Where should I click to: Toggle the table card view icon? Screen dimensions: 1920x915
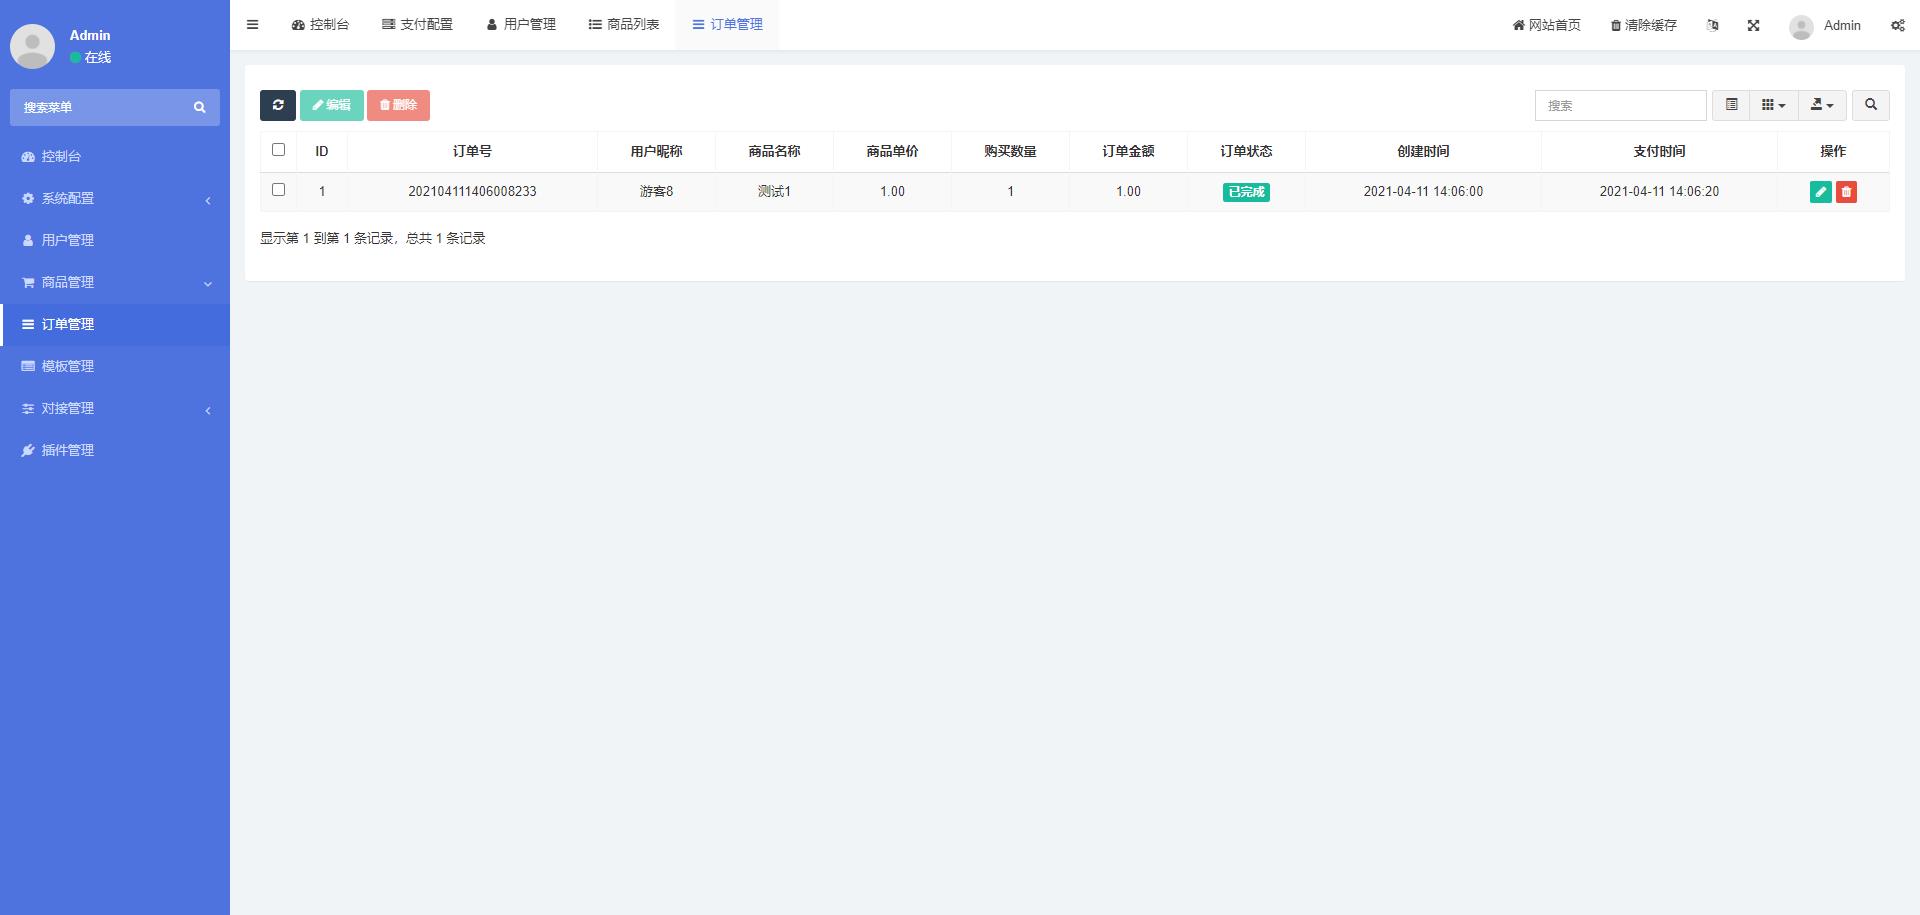click(x=1731, y=105)
